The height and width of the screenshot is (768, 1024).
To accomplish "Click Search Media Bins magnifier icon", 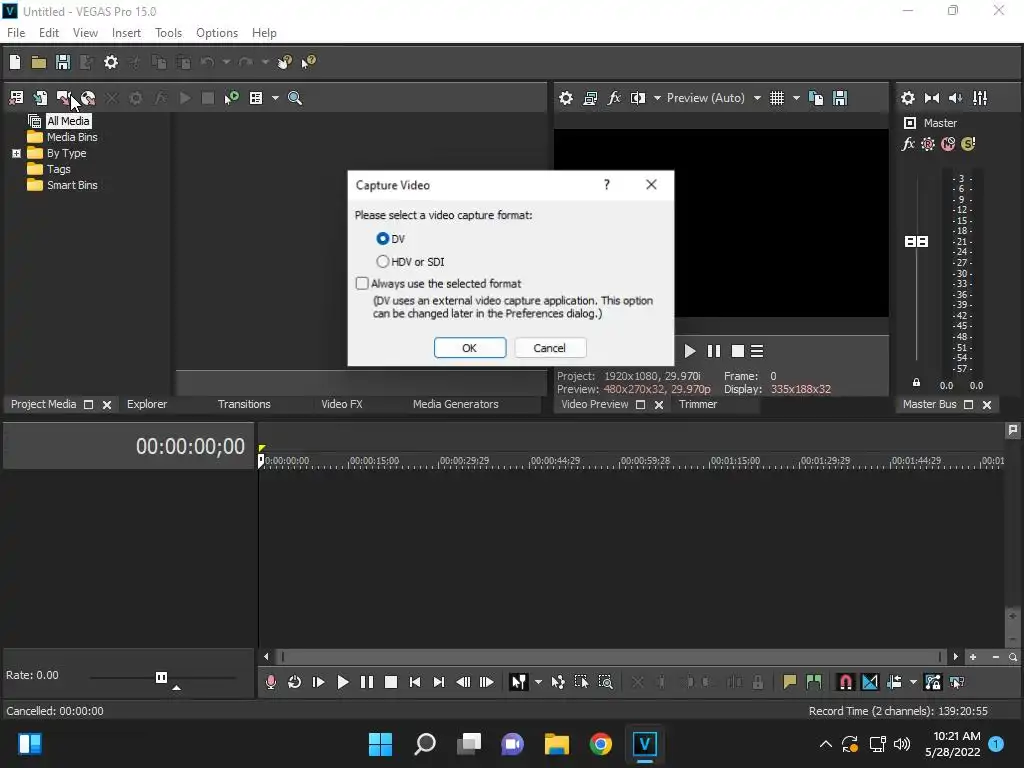I will tap(295, 98).
